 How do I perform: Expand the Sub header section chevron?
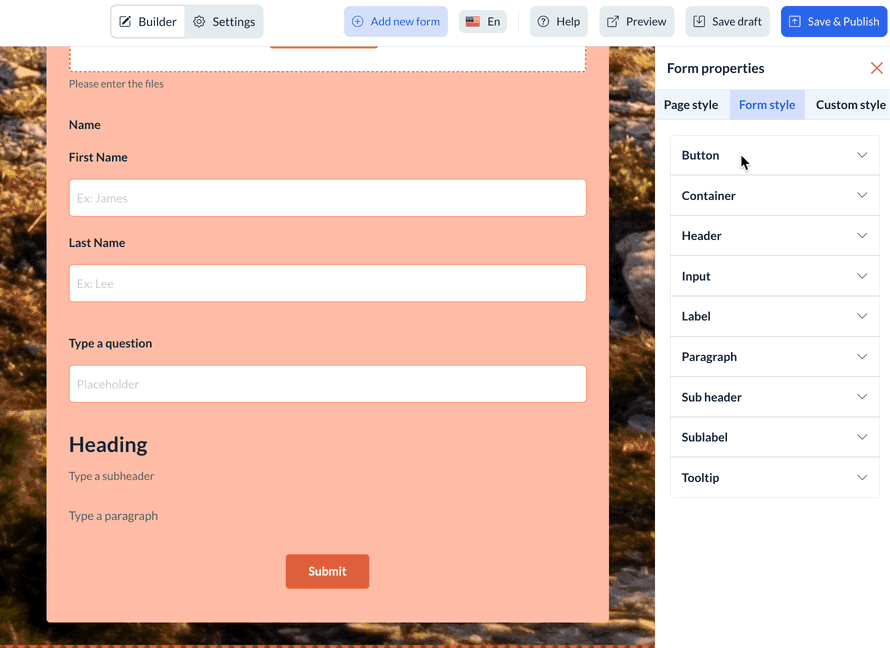point(862,397)
